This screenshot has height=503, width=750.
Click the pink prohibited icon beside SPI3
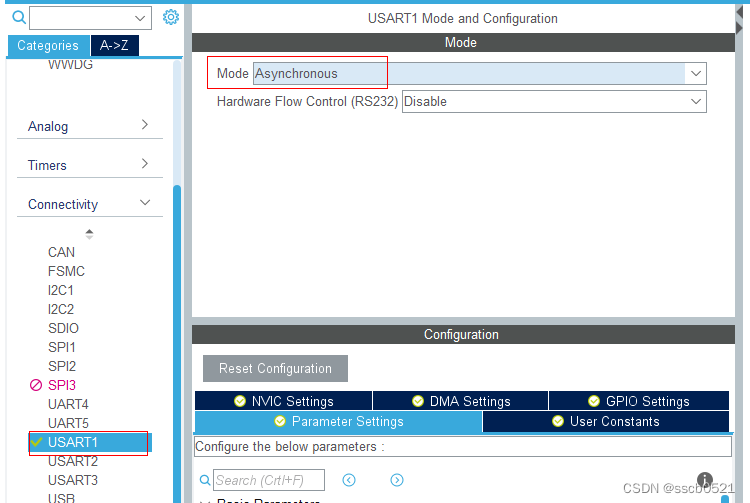click(x=36, y=385)
